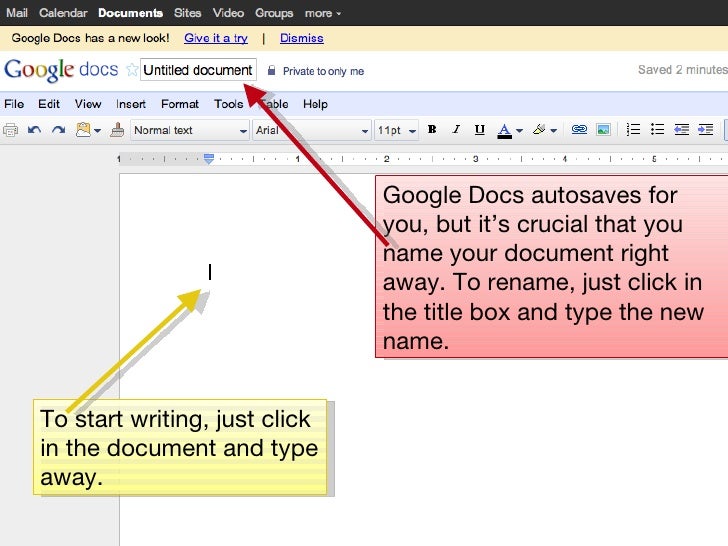728x546 pixels.
Task: Click the lock sharing icon
Action: (272, 71)
